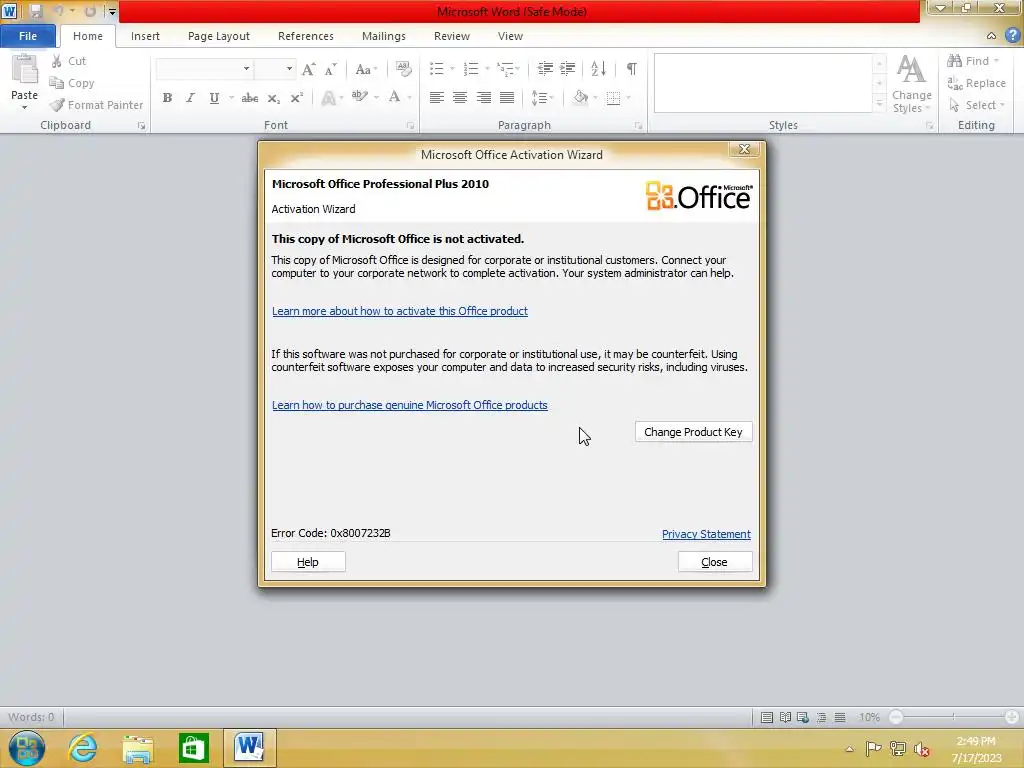1024x768 pixels.
Task: Click the Bullets list icon
Action: click(436, 69)
